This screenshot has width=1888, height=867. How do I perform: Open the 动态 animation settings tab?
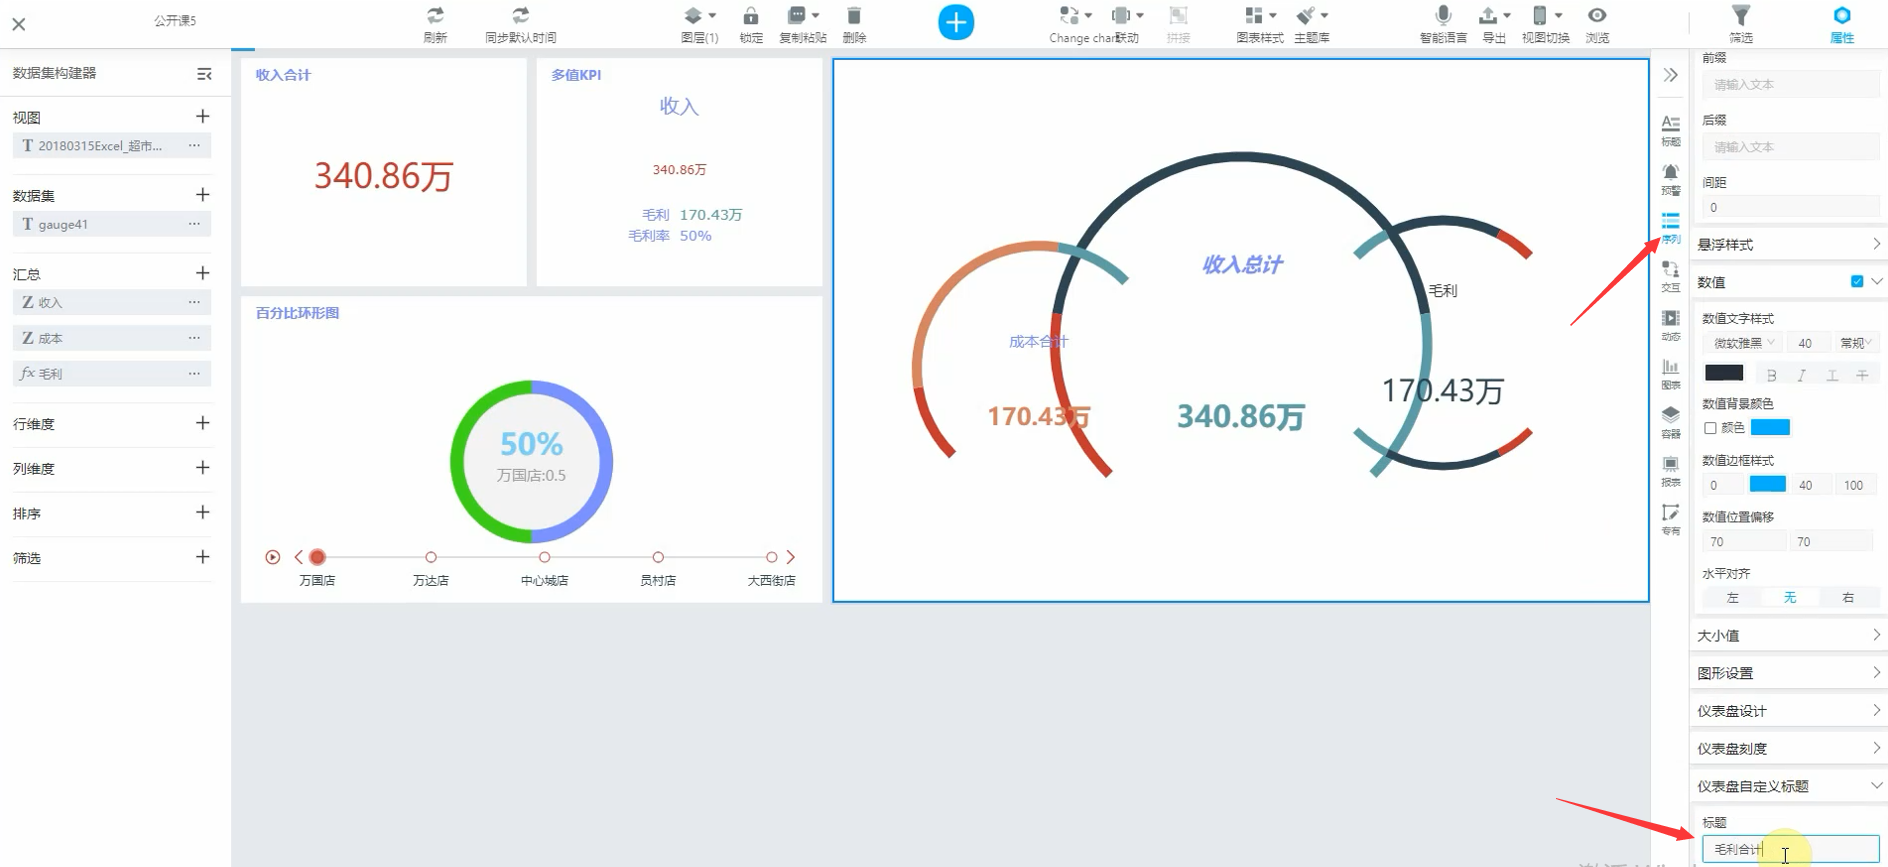1671,325
